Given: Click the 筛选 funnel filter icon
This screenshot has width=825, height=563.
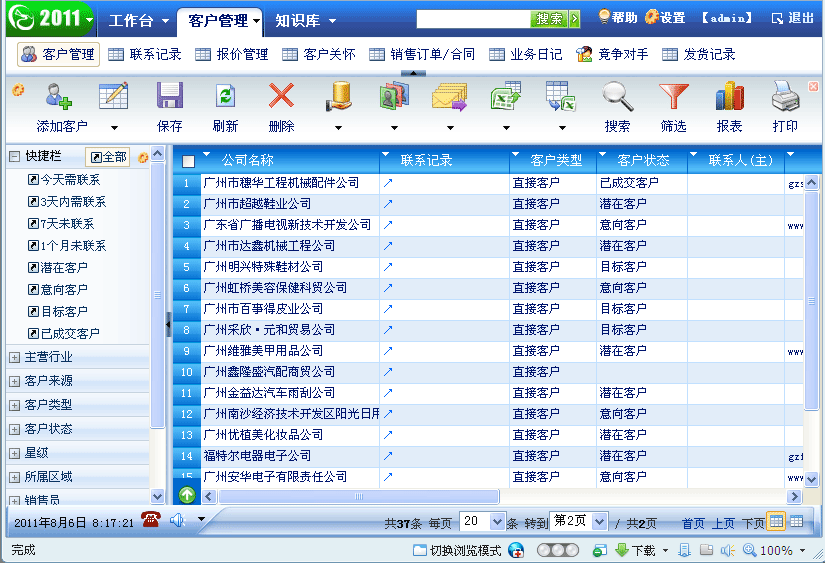Looking at the screenshot, I should (673, 96).
